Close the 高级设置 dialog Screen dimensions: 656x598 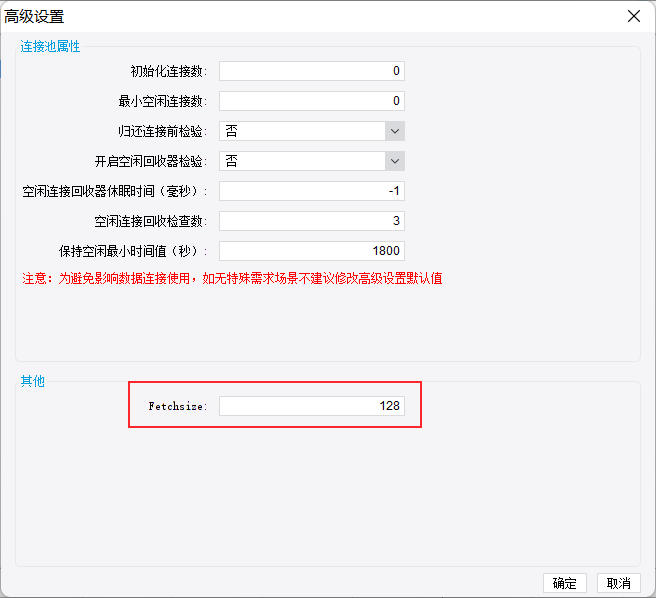point(634,16)
